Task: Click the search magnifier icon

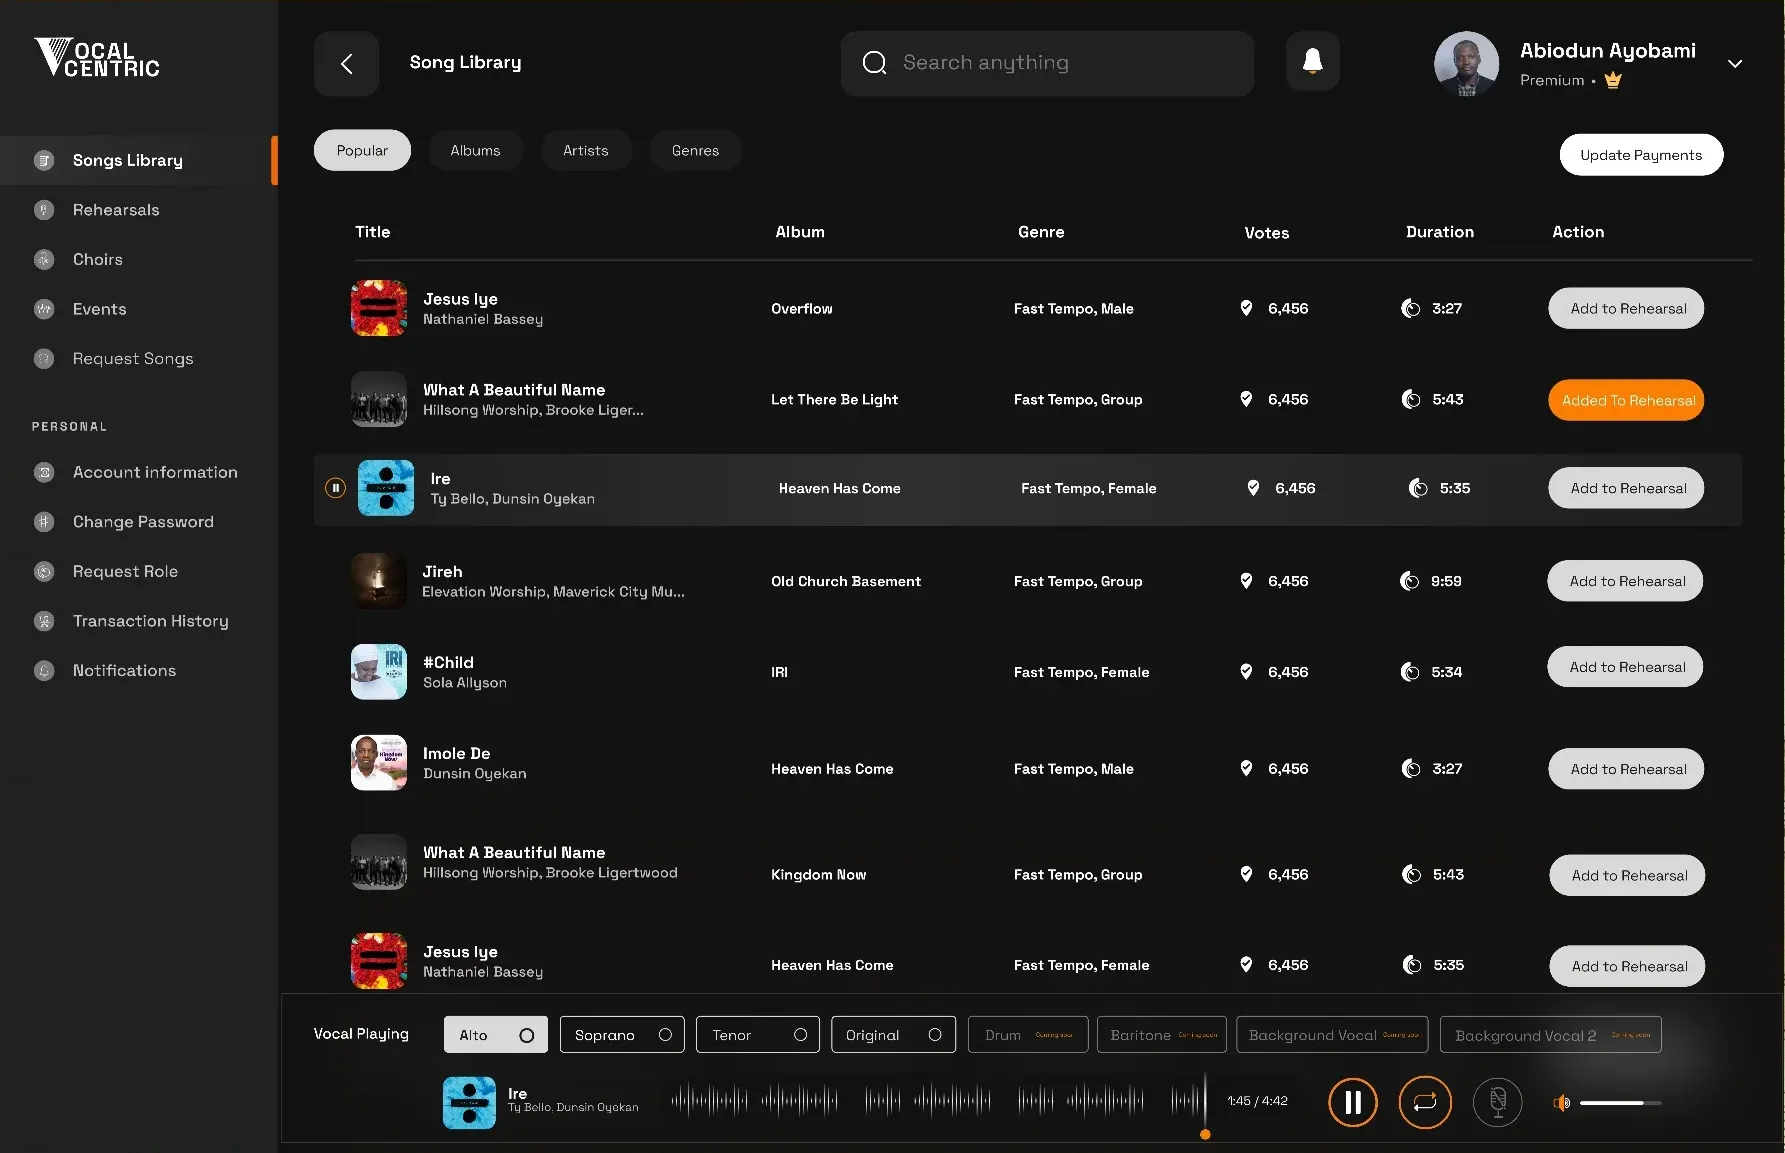Action: [x=874, y=63]
